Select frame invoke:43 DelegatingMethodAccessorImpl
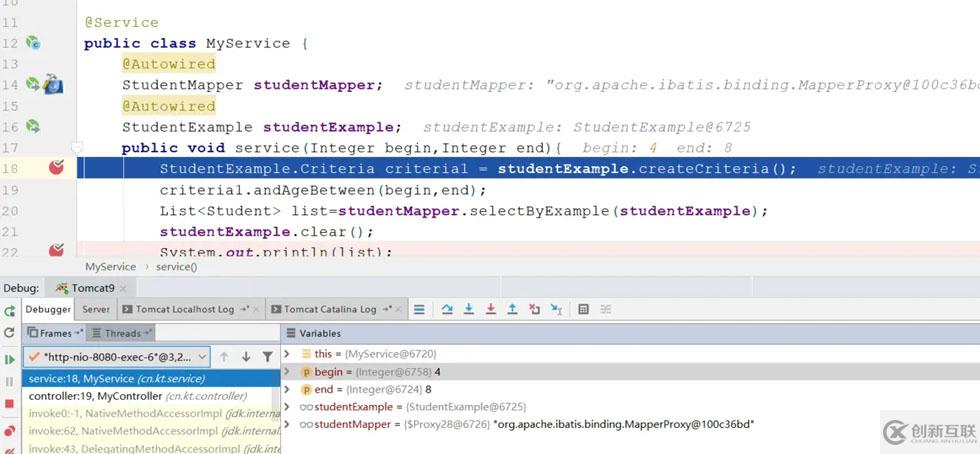This screenshot has width=980, height=454. [151, 448]
